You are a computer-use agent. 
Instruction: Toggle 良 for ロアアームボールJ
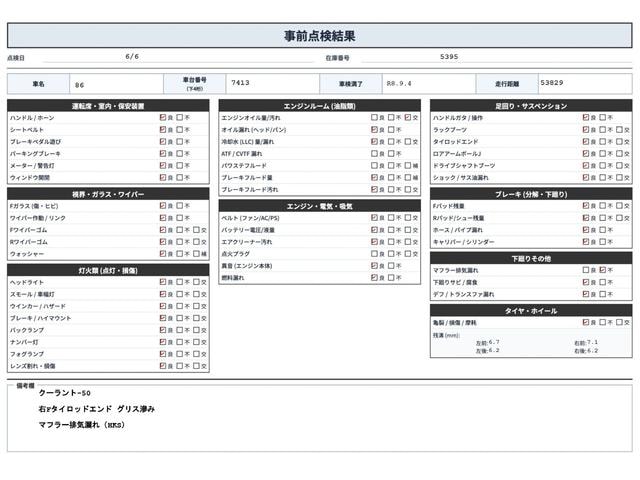586,153
